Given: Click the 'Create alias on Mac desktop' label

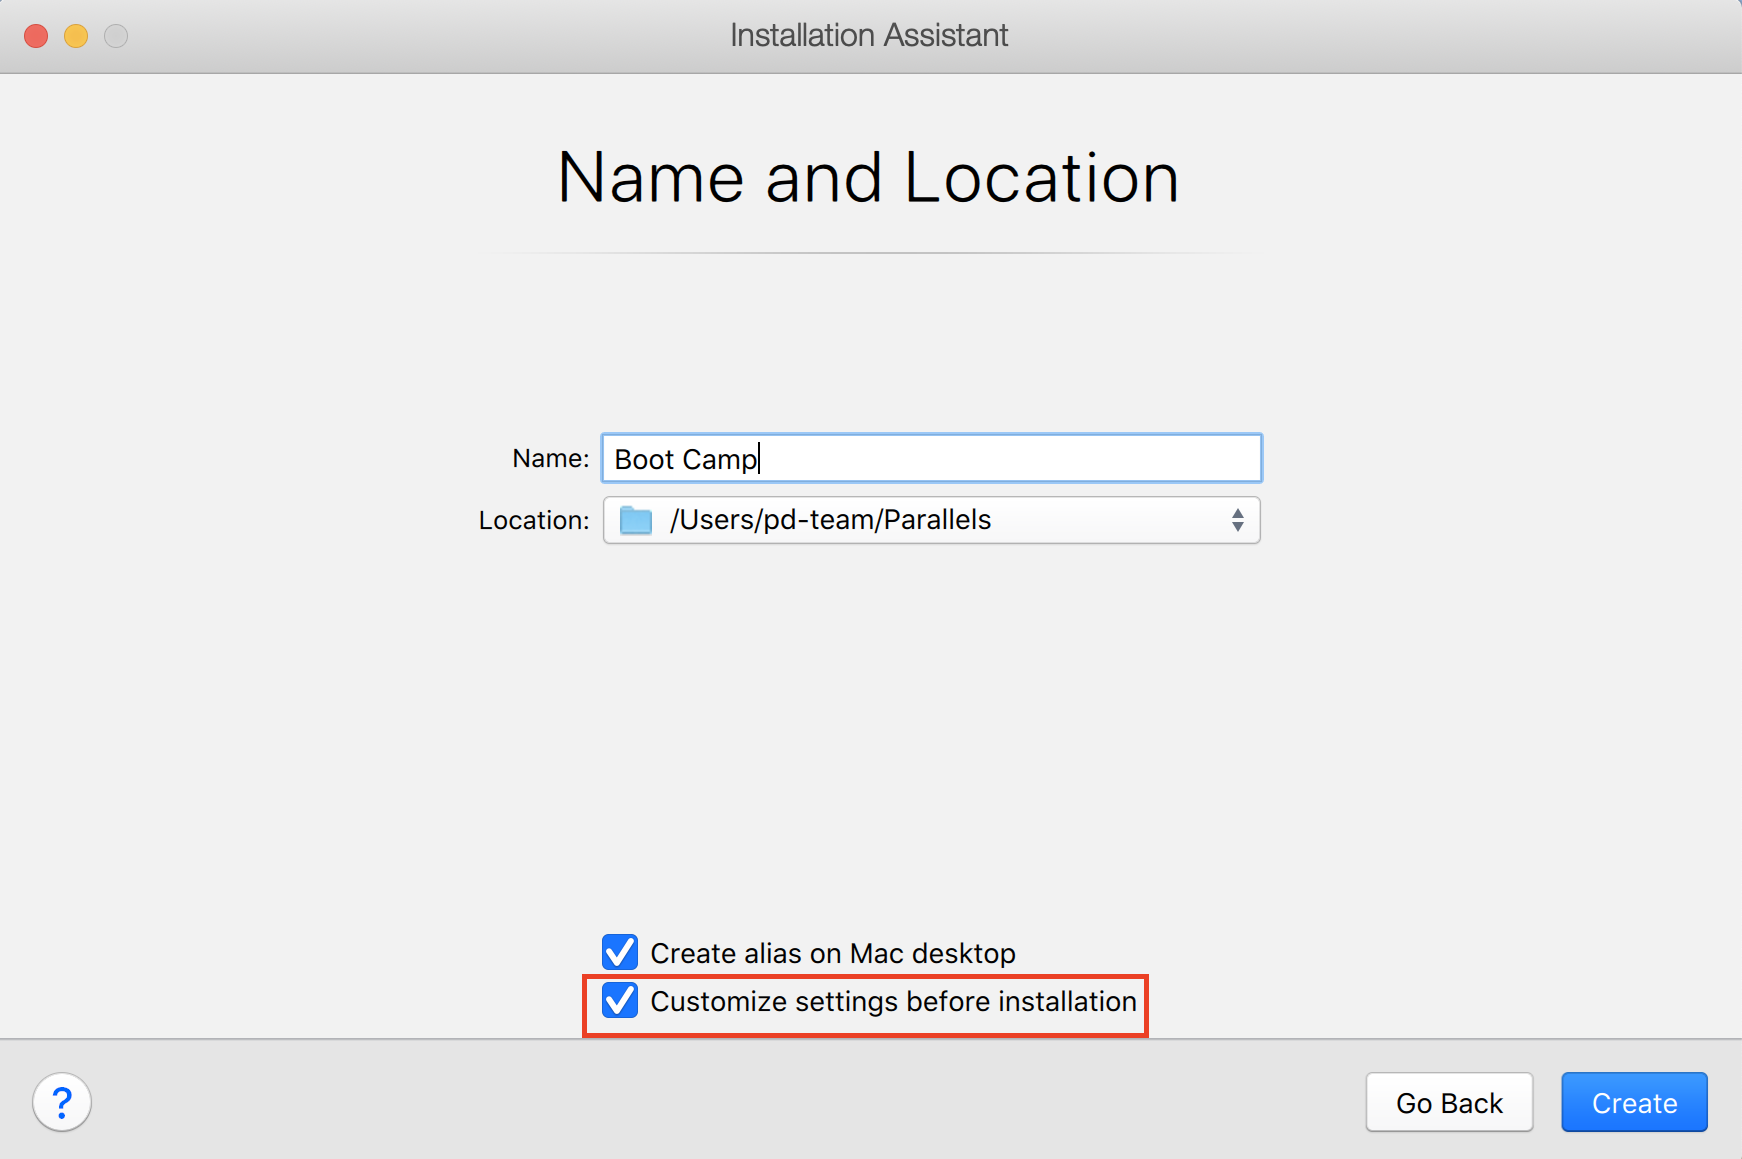Looking at the screenshot, I should (x=832, y=953).
